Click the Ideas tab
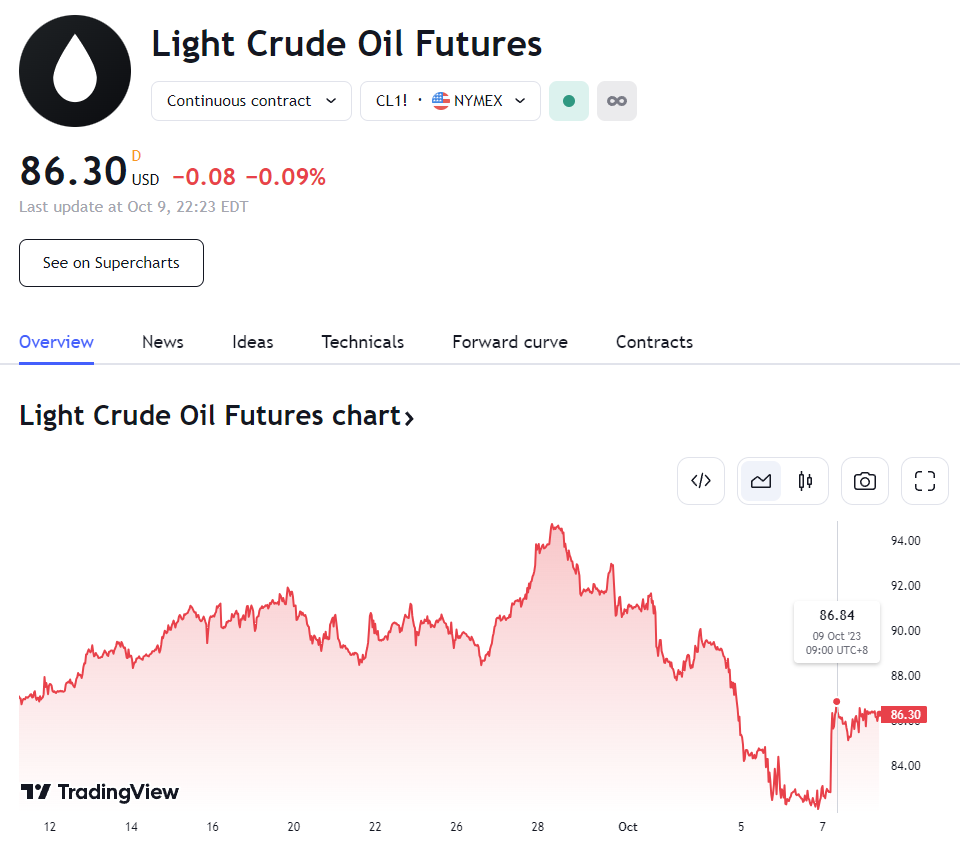This screenshot has height=848, width=960. pos(253,342)
